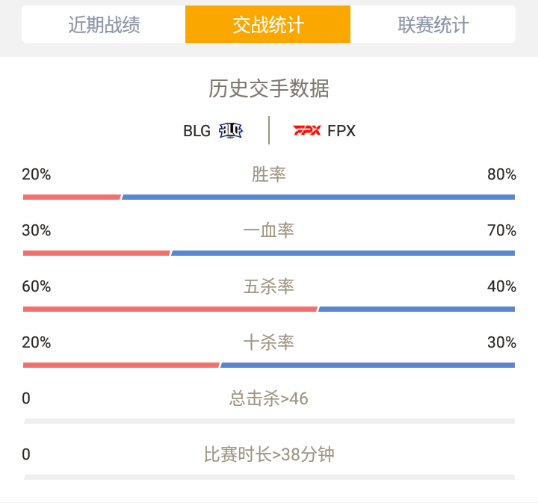538x503 pixels.
Task: Click the red segment of 十杀率 bar
Action: (x=121, y=365)
